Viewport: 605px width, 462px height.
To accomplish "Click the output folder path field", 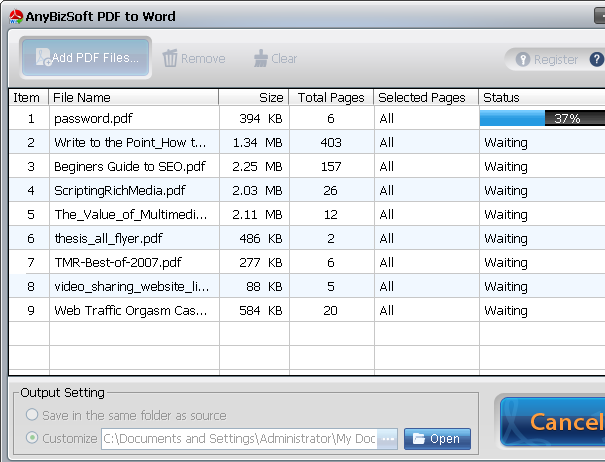I will coord(239,439).
